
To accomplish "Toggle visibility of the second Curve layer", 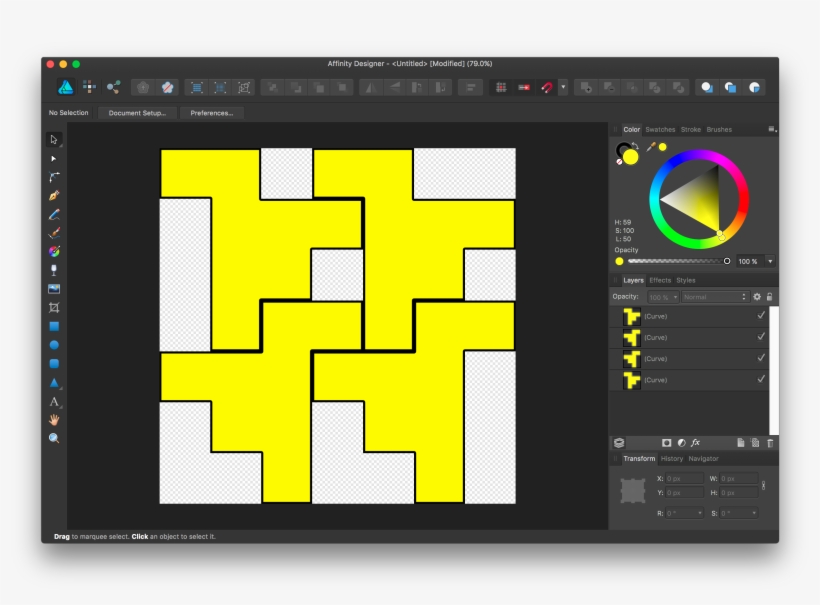I will (x=761, y=337).
